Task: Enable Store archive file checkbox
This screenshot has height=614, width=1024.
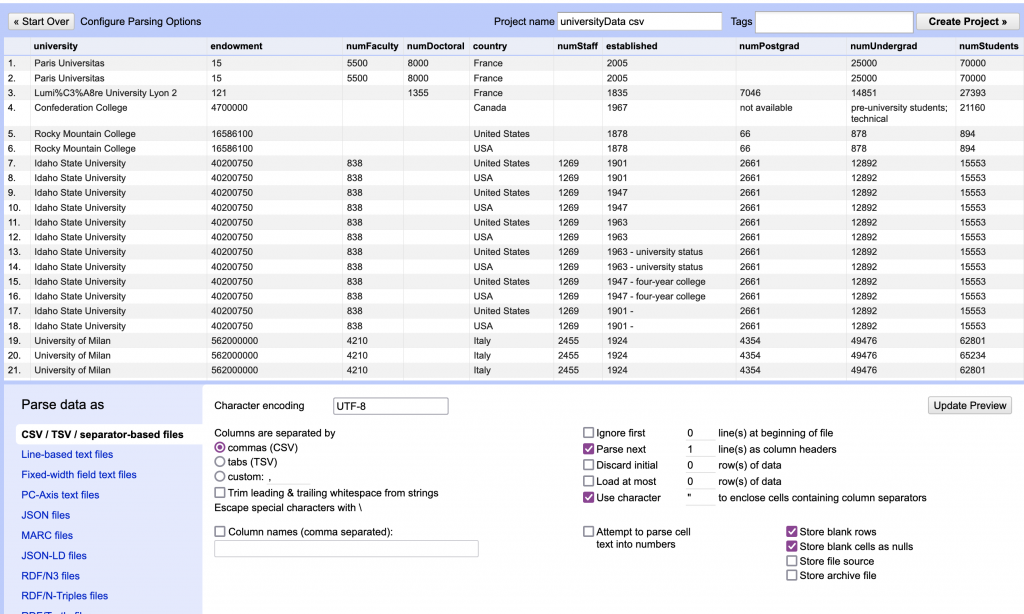Action: click(x=792, y=575)
